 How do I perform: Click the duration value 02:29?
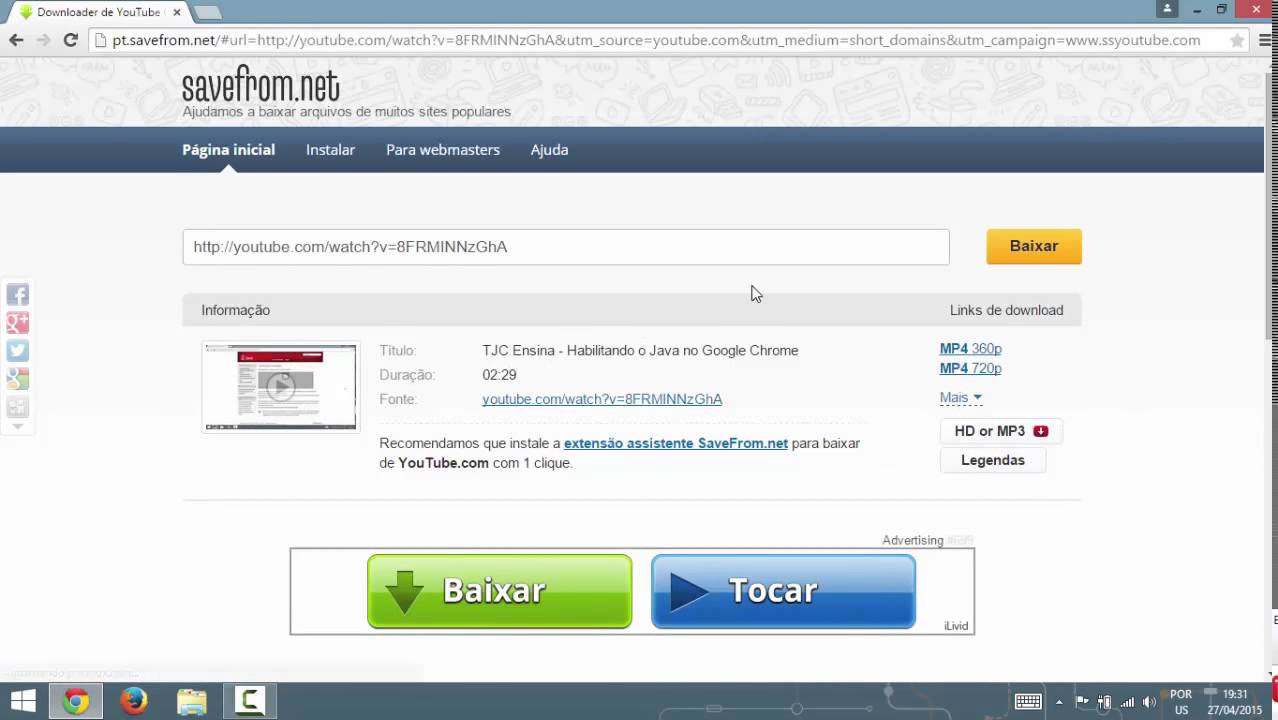pyautogui.click(x=499, y=375)
